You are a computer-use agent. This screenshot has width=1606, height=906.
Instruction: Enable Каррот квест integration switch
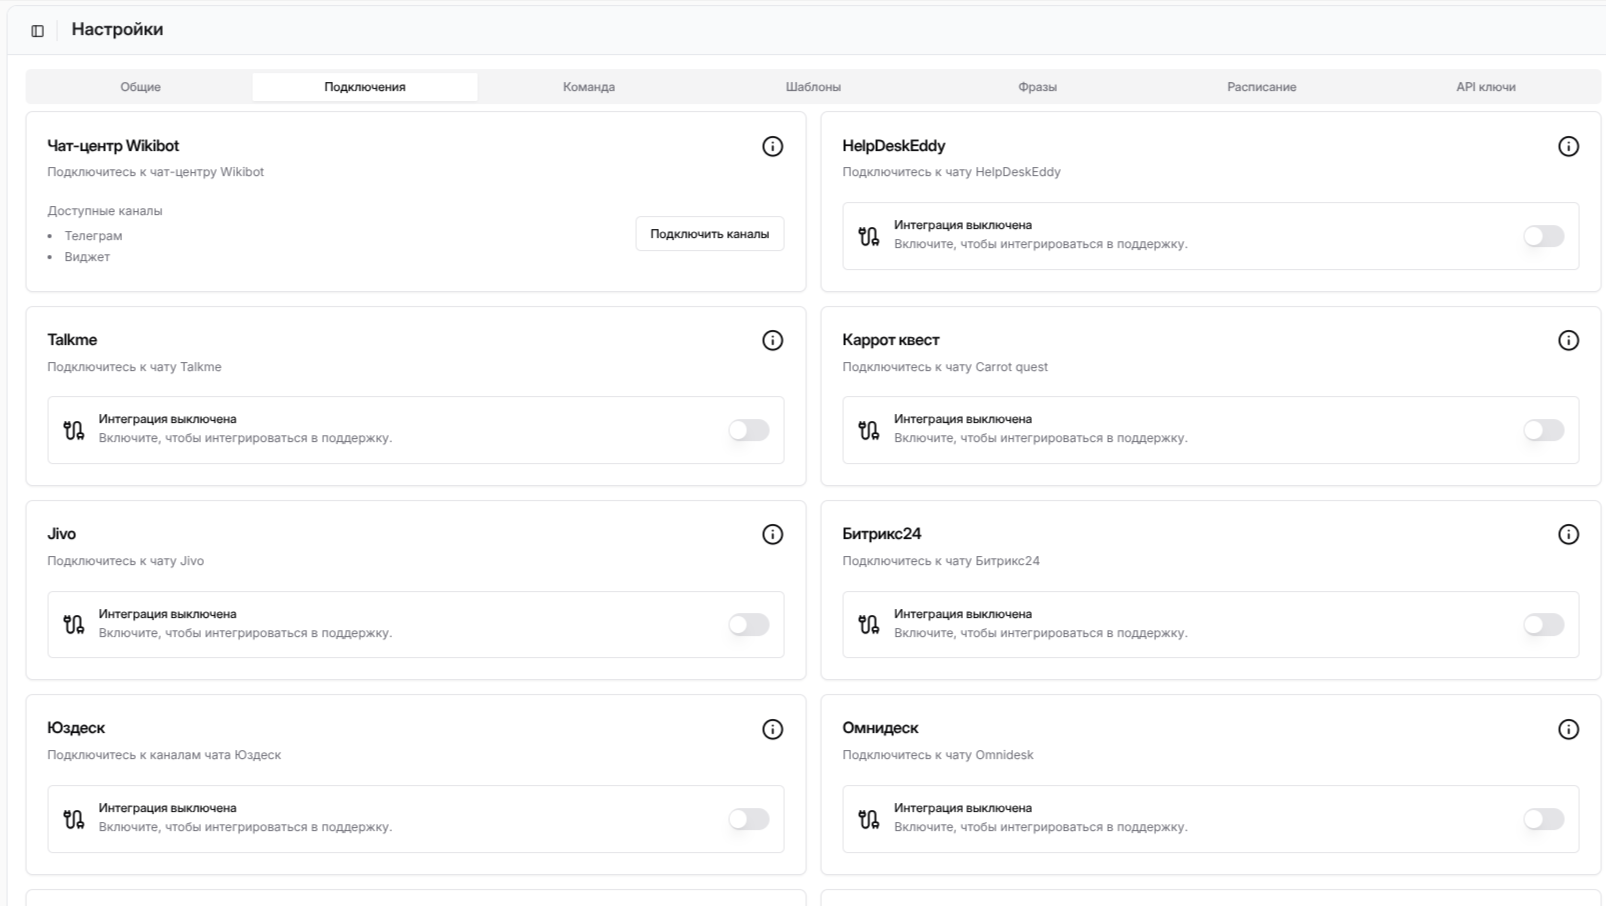point(1543,430)
